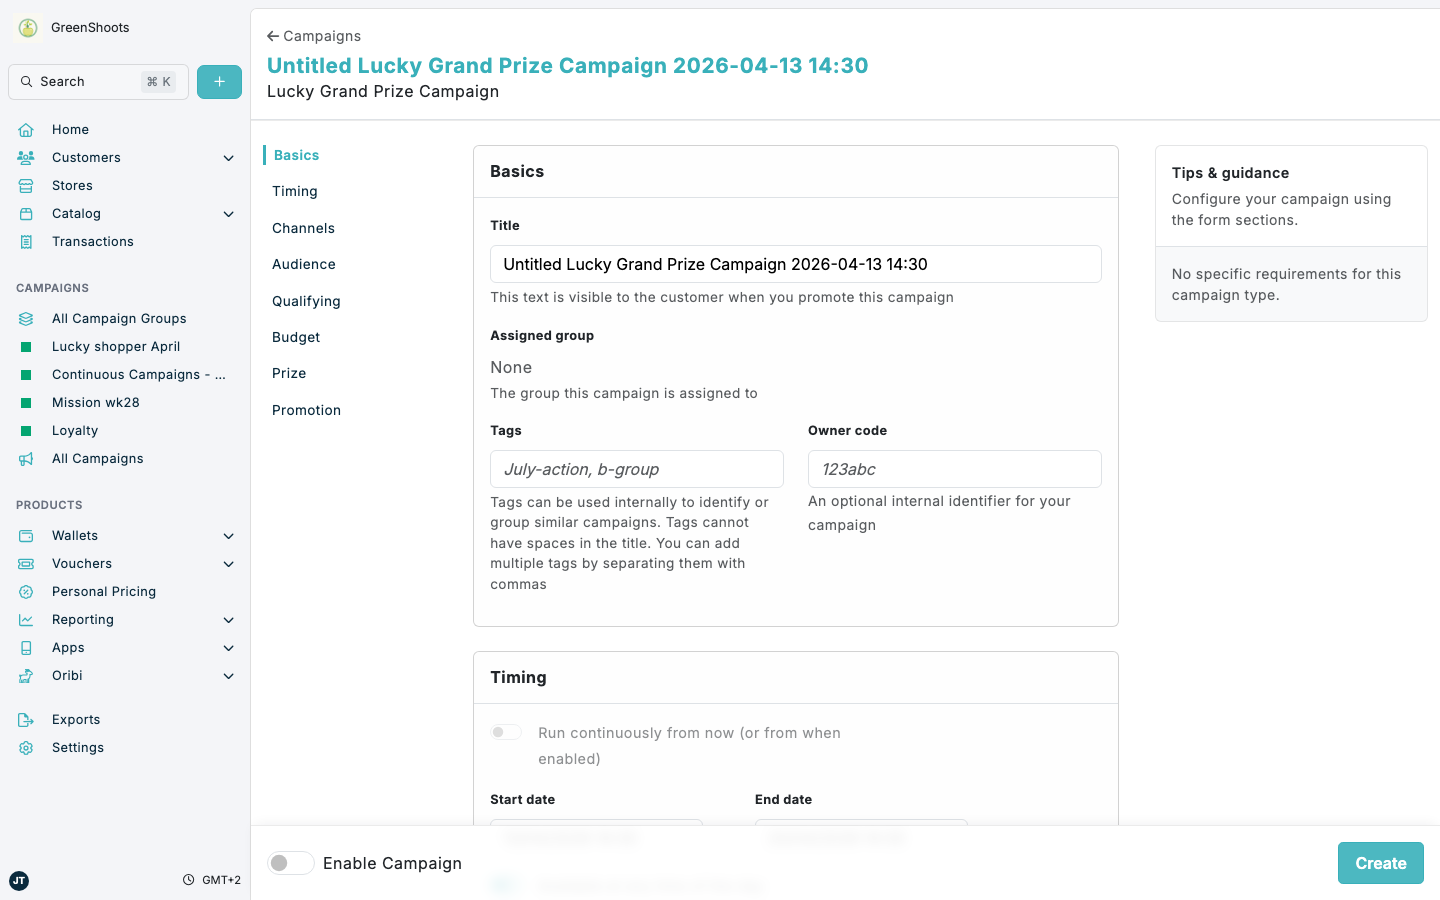Select the Transactions sidebar icon
Viewport: 1440px width, 900px height.
pyautogui.click(x=26, y=241)
